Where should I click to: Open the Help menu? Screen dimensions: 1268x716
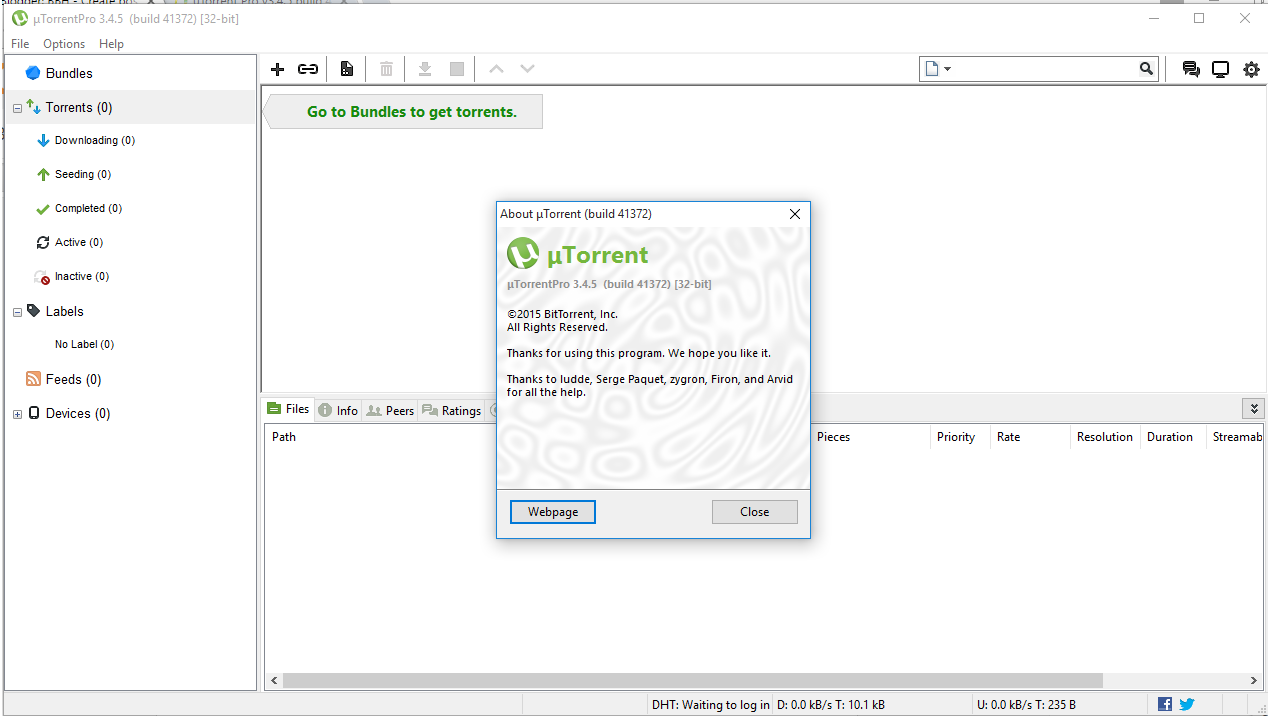(x=112, y=44)
